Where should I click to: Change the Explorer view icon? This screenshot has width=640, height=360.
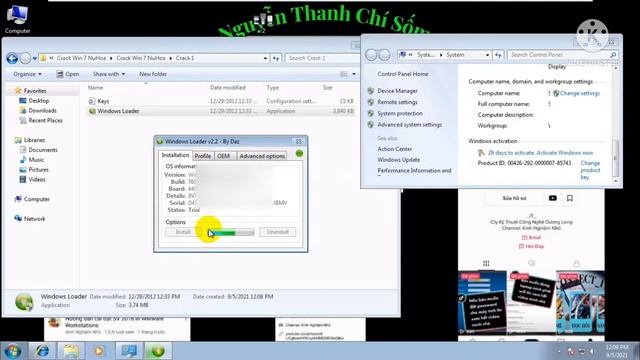pyautogui.click(x=344, y=74)
